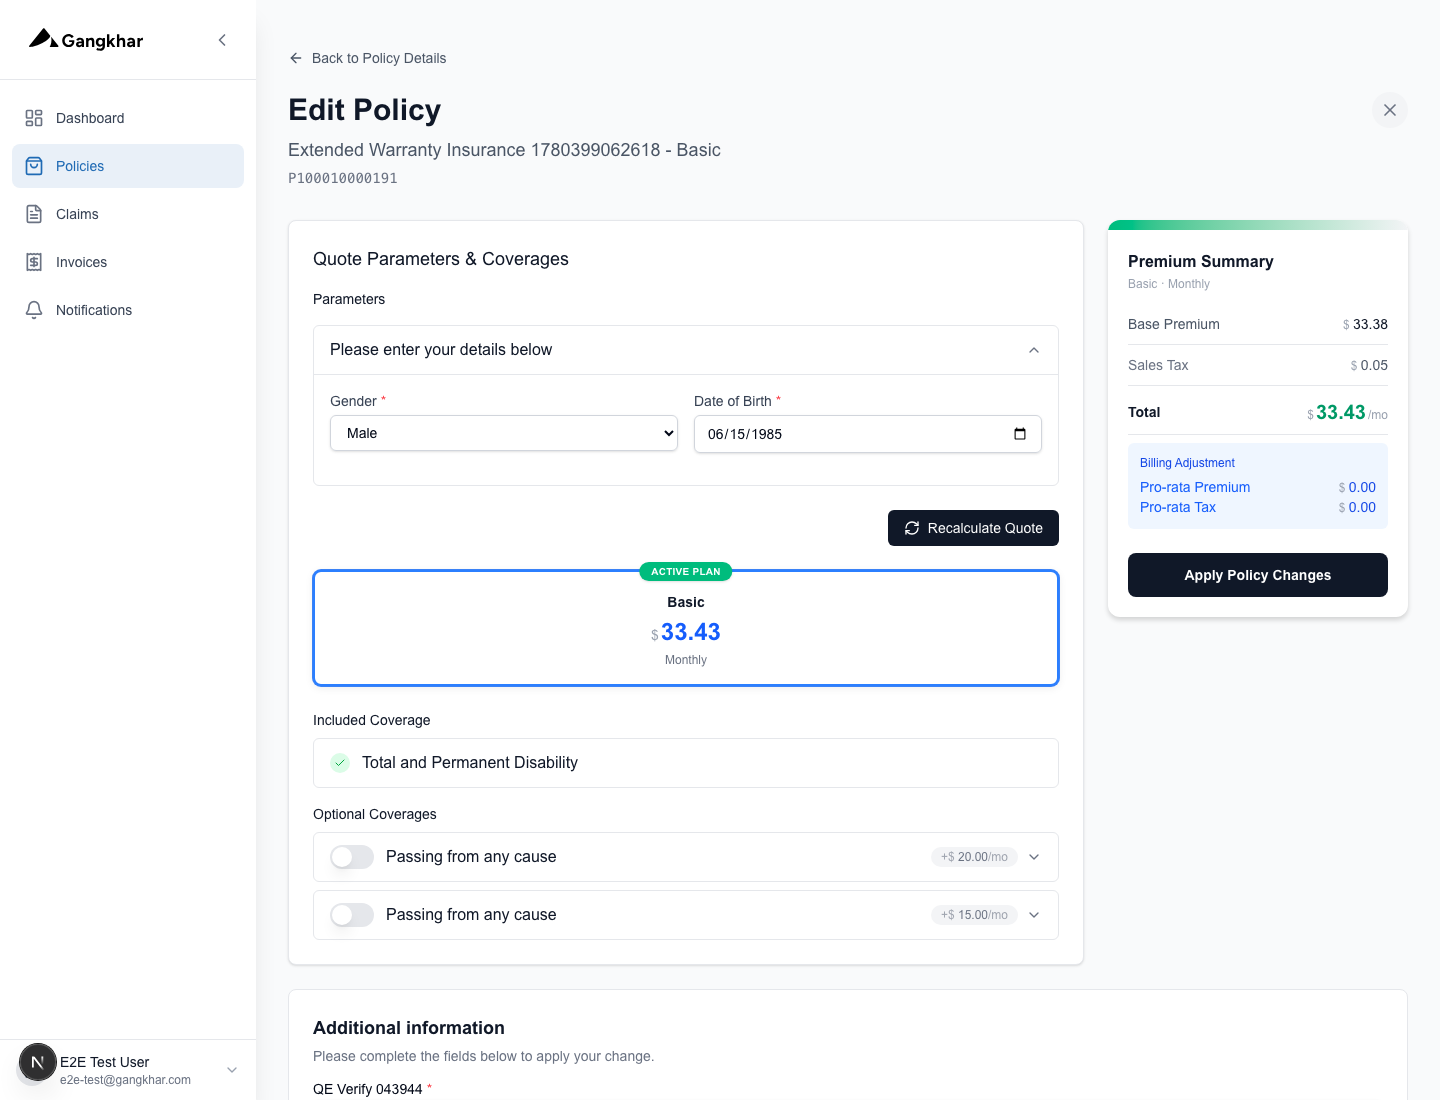Click Apply Policy Changes
Viewport: 1440px width, 1100px height.
[1258, 575]
